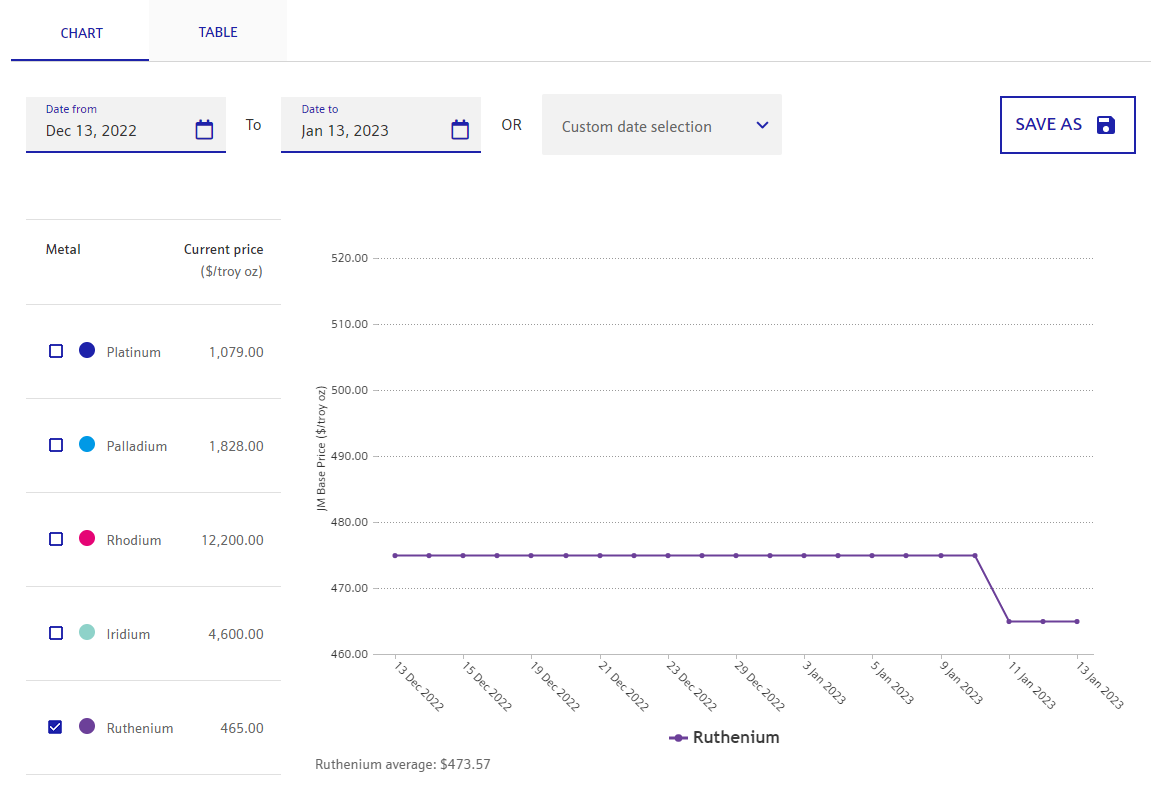This screenshot has width=1174, height=787.
Task: Click the Platinum dark blue color dot
Action: point(87,351)
